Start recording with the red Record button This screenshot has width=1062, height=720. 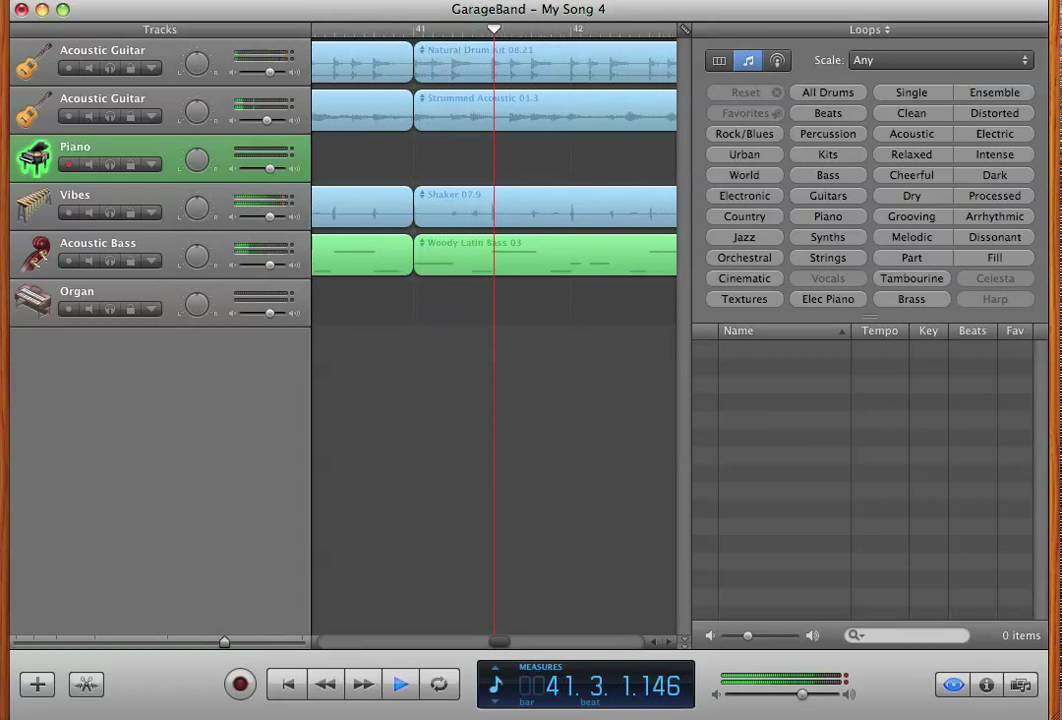(x=240, y=684)
